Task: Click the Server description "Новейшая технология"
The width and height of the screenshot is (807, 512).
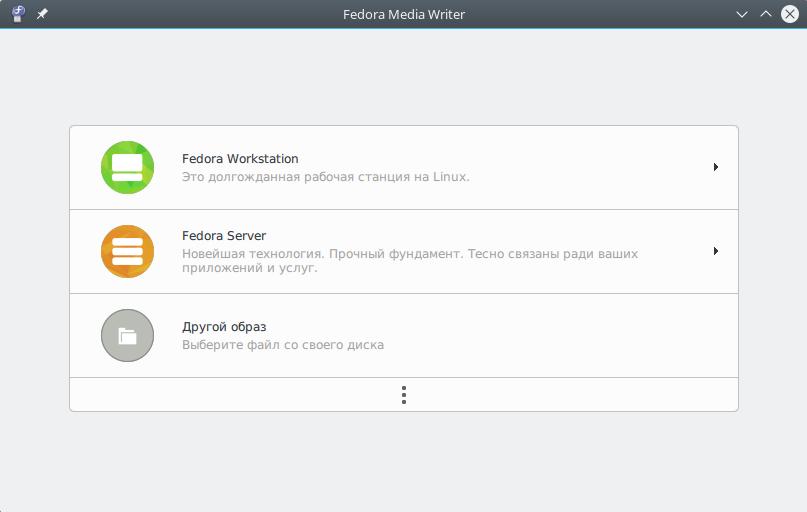Action: (253, 254)
